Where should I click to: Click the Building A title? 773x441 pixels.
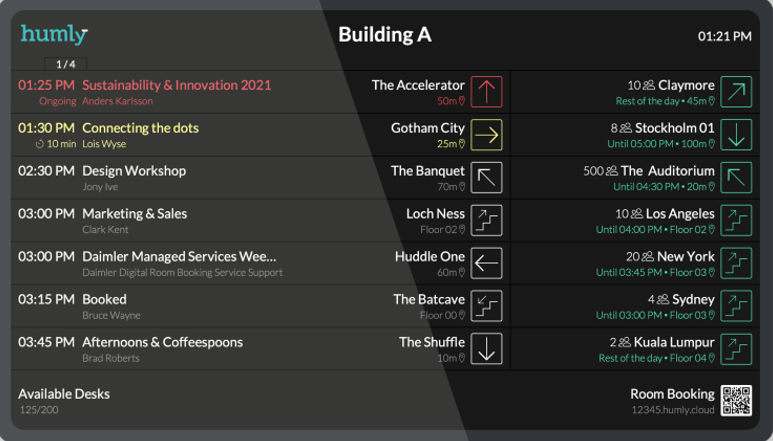tap(385, 35)
